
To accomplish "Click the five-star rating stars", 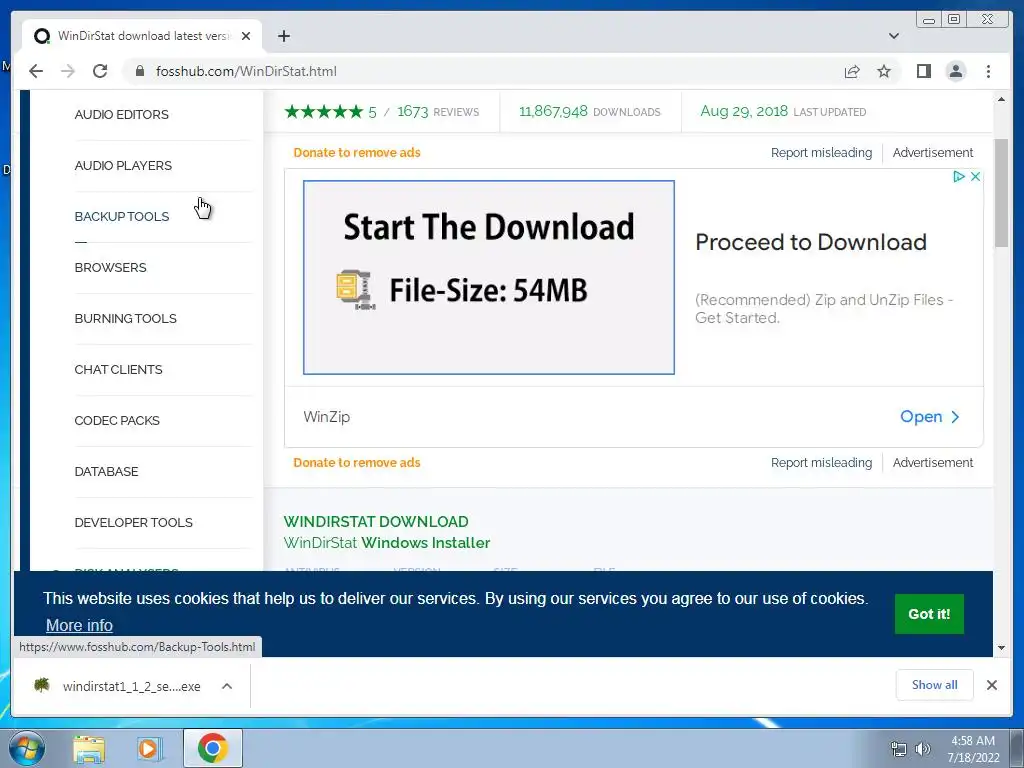I will 323,112.
